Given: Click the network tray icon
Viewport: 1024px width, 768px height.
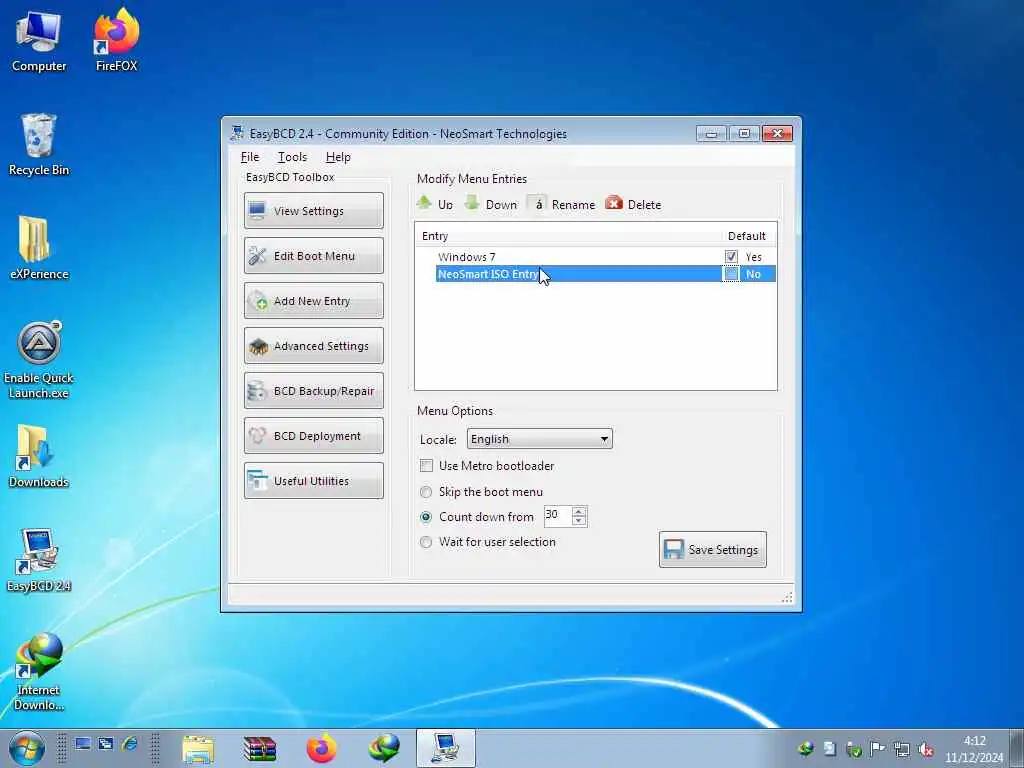Looking at the screenshot, I should pyautogui.click(x=901, y=748).
